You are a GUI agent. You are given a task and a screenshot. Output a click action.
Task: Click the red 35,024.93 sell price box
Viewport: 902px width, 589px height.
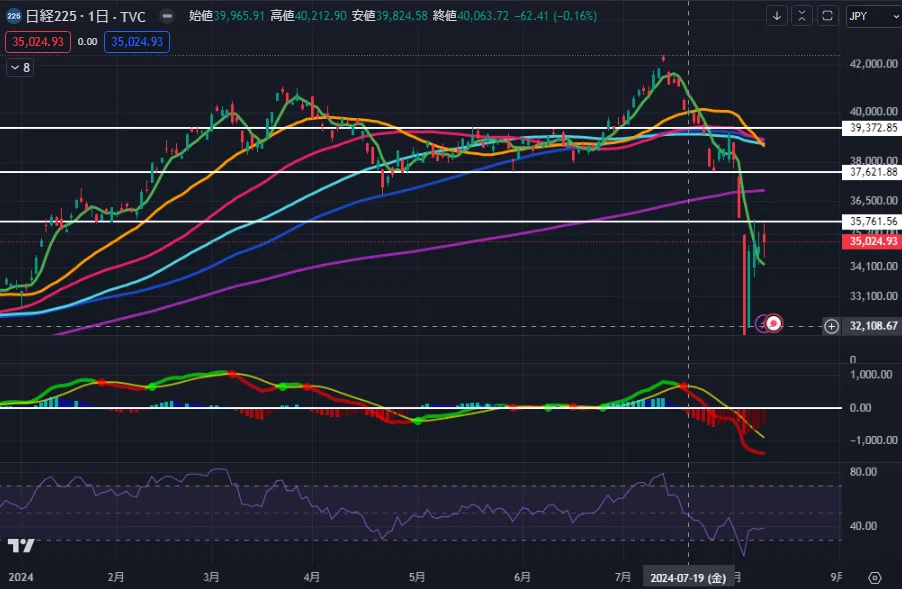point(38,42)
